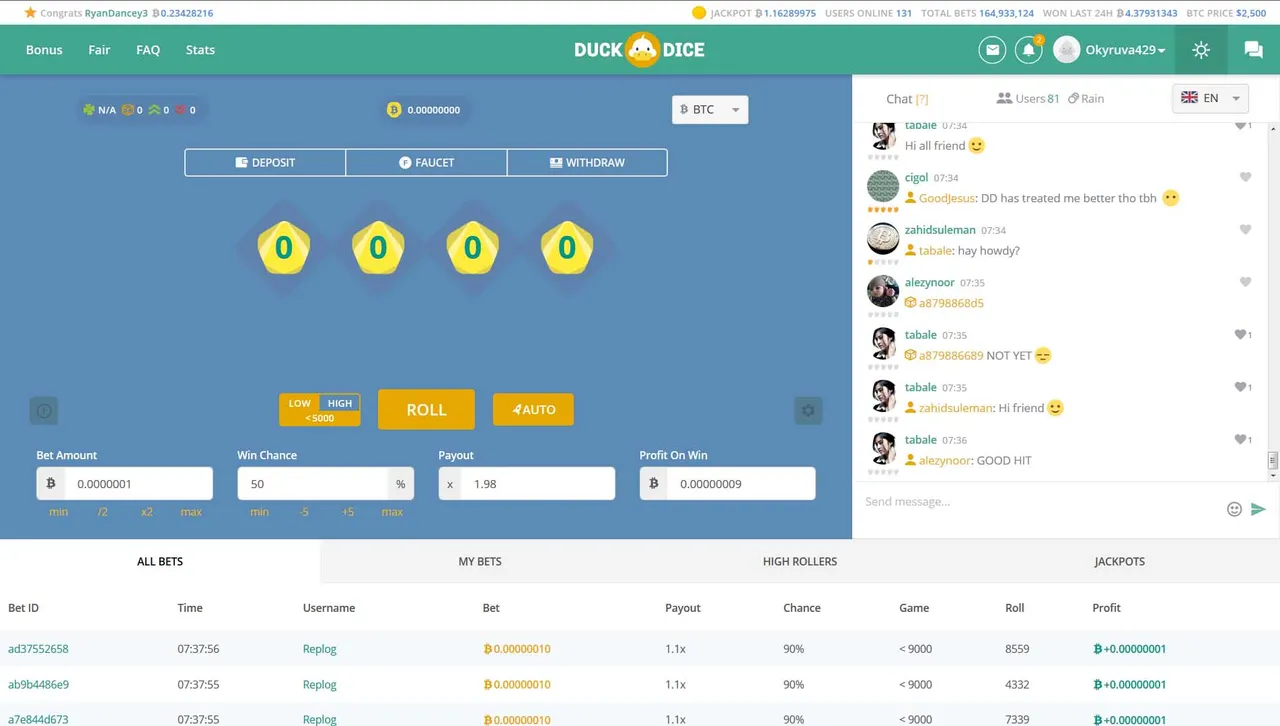
Task: Like alezynoor's message heart
Action: tap(1245, 282)
